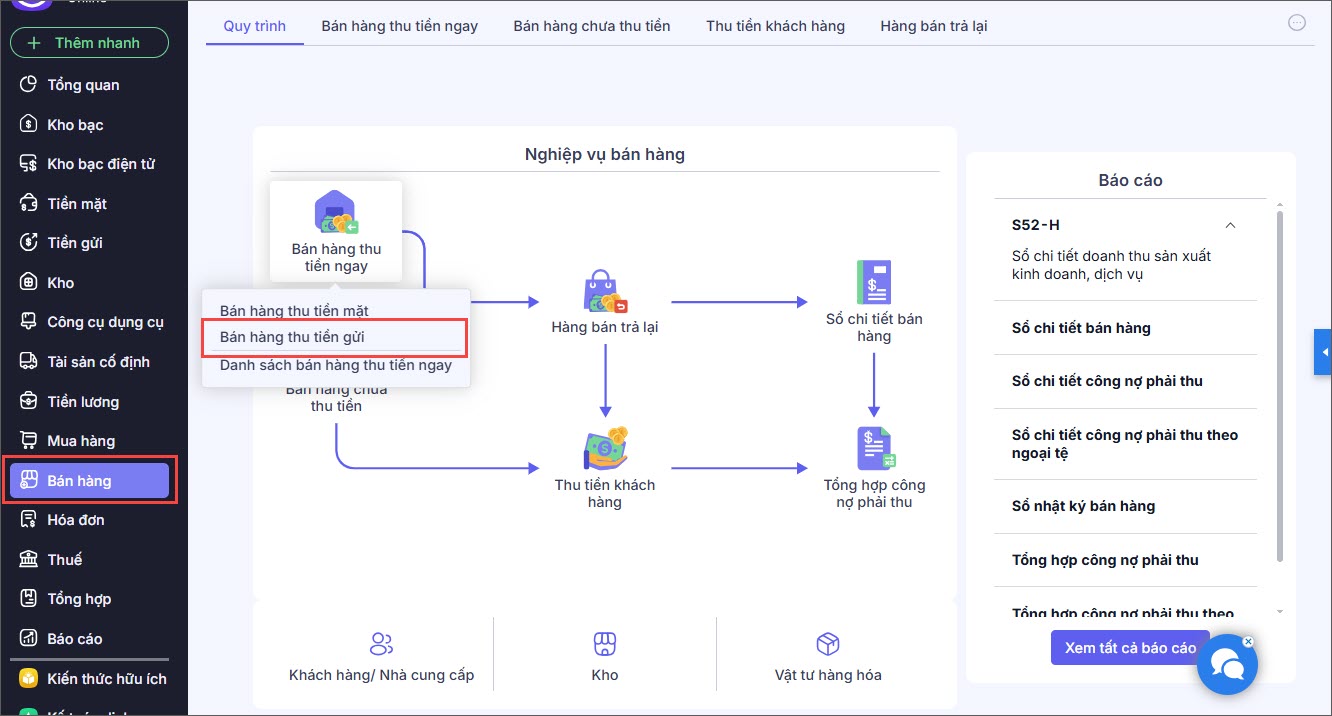Open Sổ nhật ký bán hàng report

coord(1083,506)
